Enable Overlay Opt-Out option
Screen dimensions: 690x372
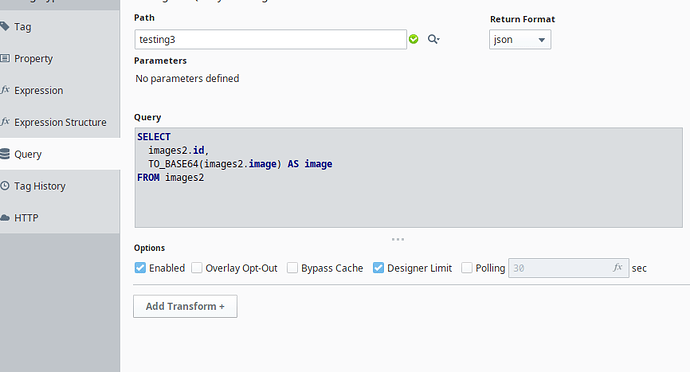(x=197, y=268)
